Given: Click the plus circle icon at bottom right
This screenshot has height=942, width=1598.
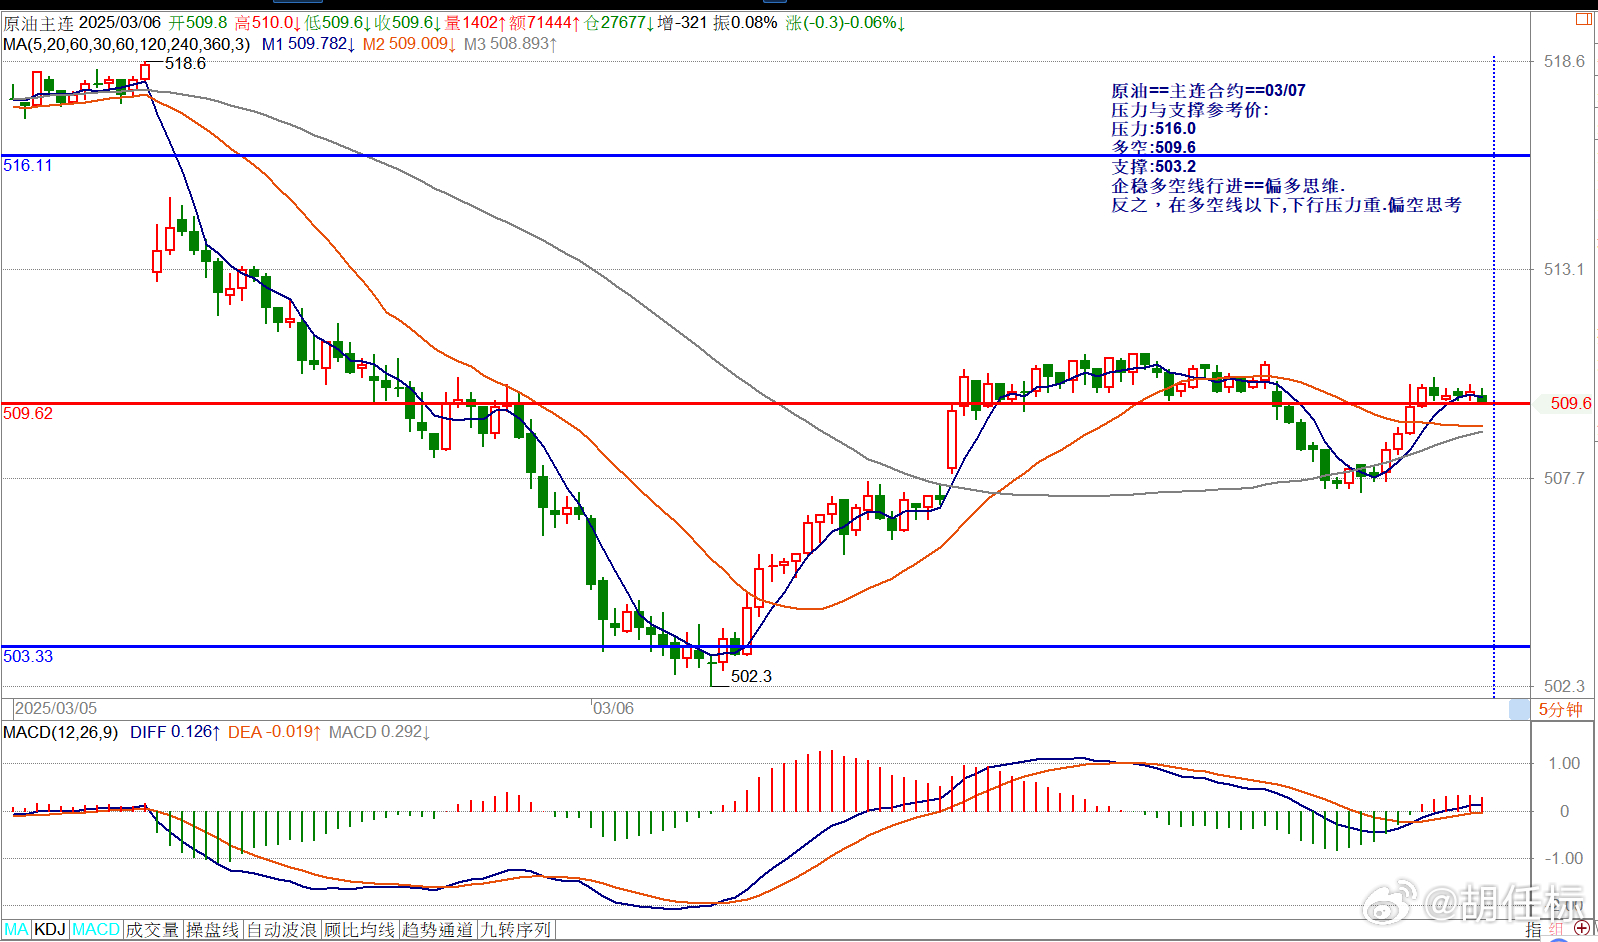Looking at the screenshot, I should (x=1583, y=929).
